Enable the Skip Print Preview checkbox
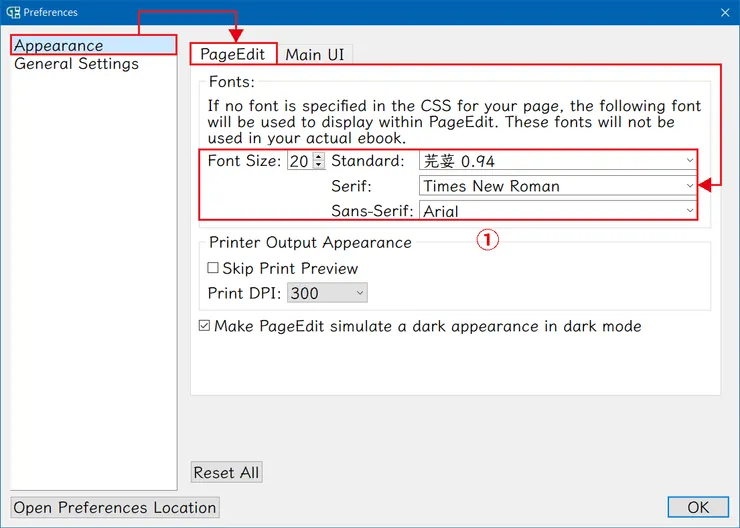Viewport: 740px width, 528px height. coord(213,268)
